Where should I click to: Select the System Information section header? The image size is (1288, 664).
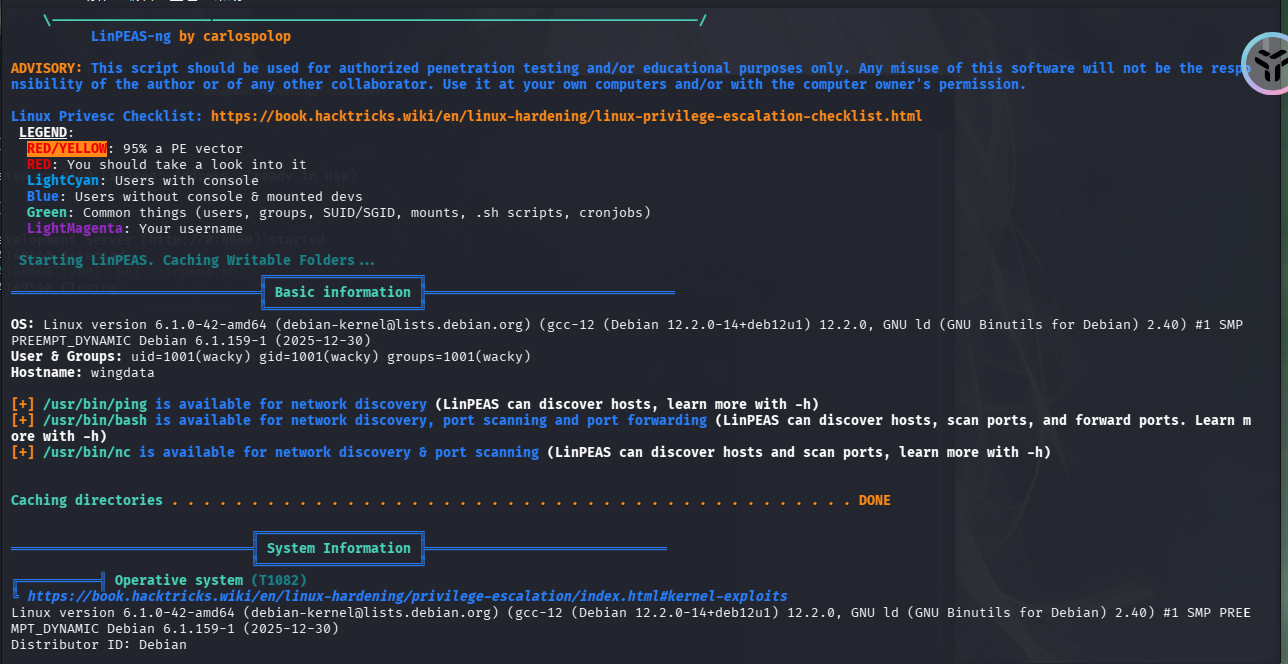point(338,548)
